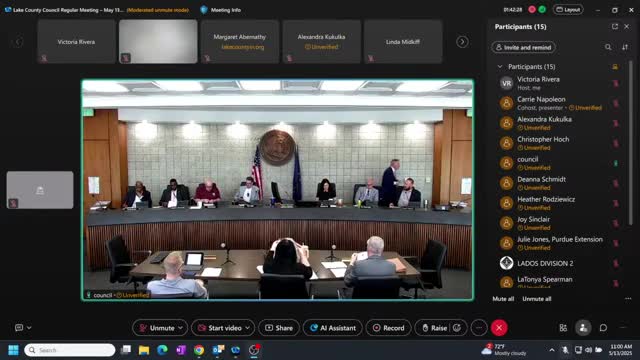Click Start video button
Viewport: 640px width, 360px height.
[220, 328]
